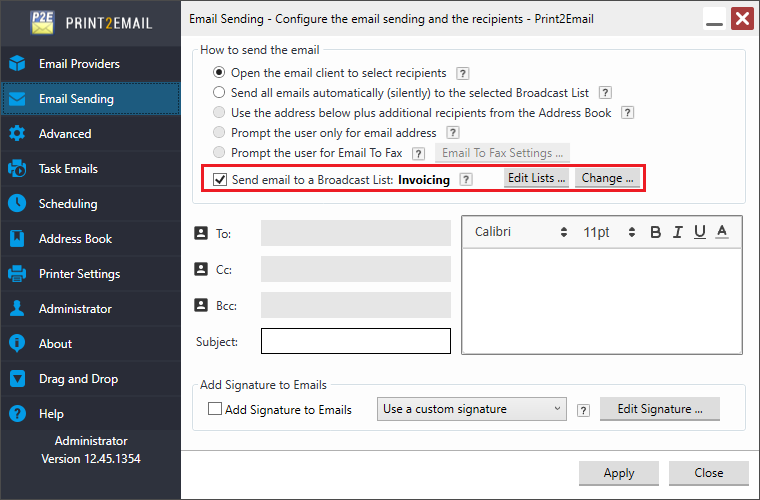This screenshot has width=760, height=500.
Task: Click the Cc recipients field
Action: tap(356, 269)
